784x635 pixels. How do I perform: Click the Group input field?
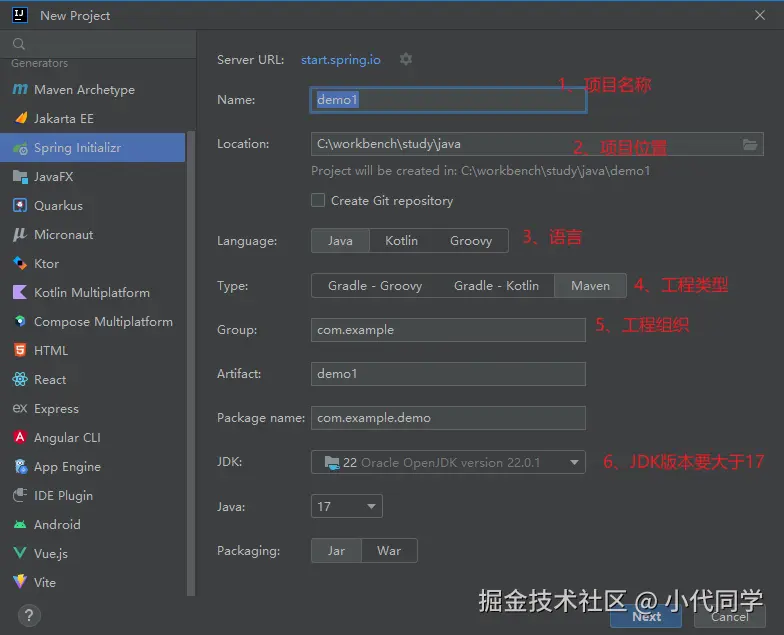click(448, 330)
